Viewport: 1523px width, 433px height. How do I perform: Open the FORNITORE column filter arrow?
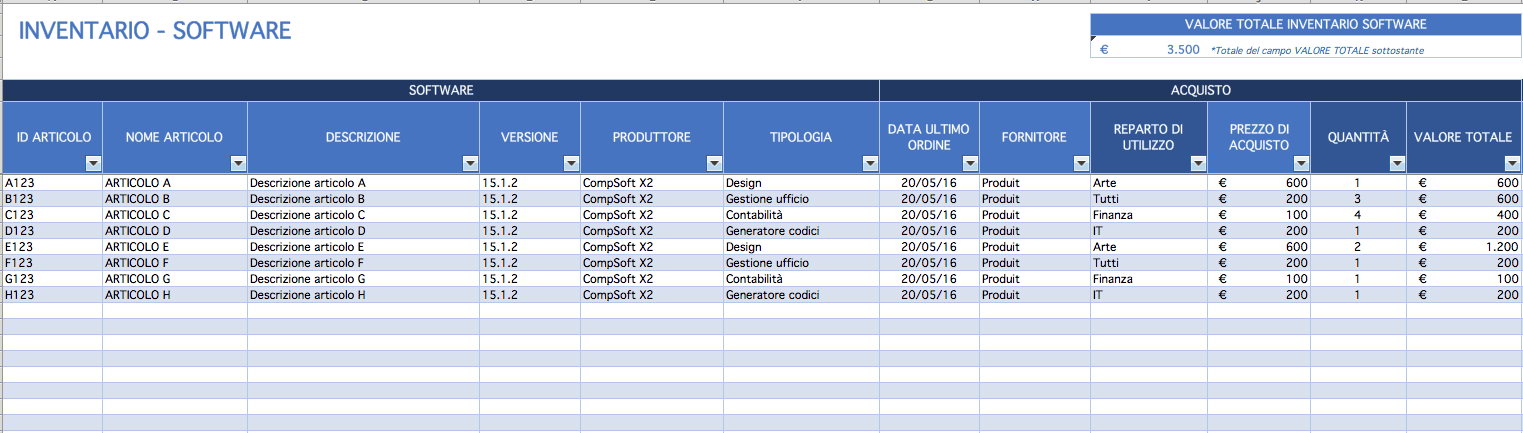[1081, 163]
